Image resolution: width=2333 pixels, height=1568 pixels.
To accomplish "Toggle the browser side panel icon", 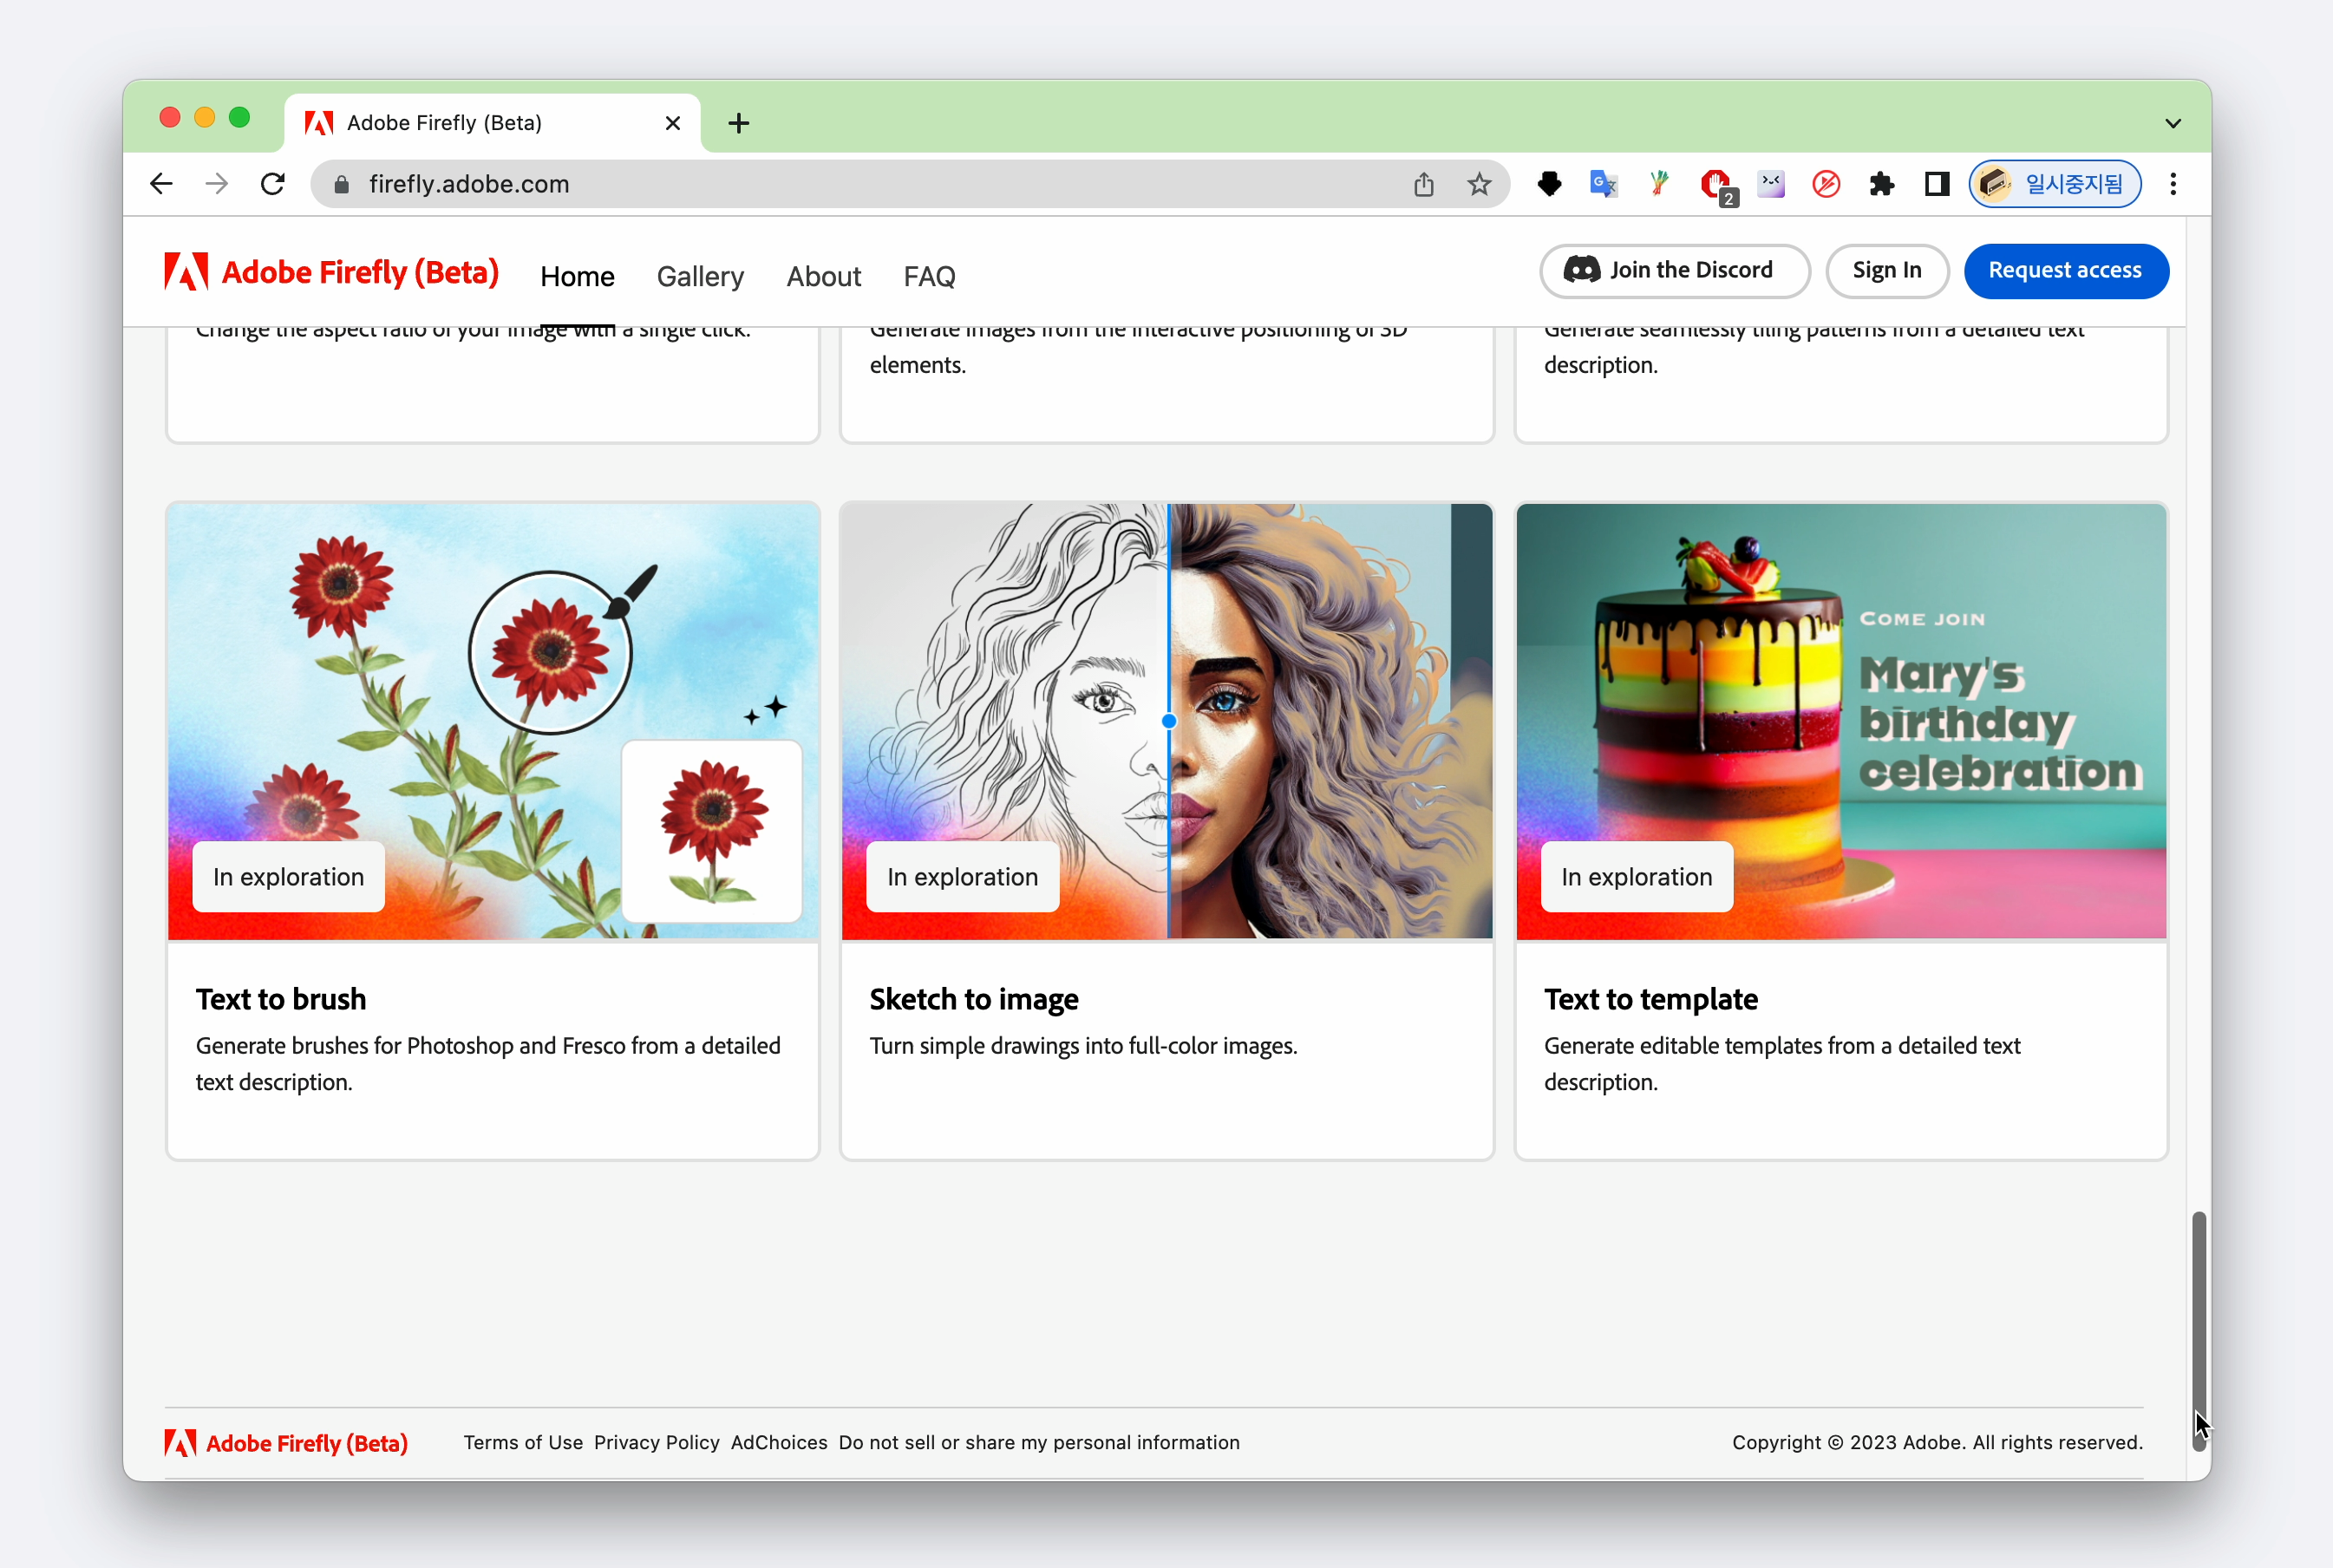I will (x=1937, y=184).
